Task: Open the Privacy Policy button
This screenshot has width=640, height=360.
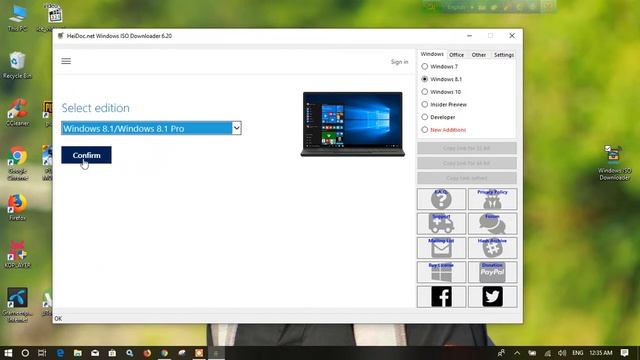Action: coord(492,199)
